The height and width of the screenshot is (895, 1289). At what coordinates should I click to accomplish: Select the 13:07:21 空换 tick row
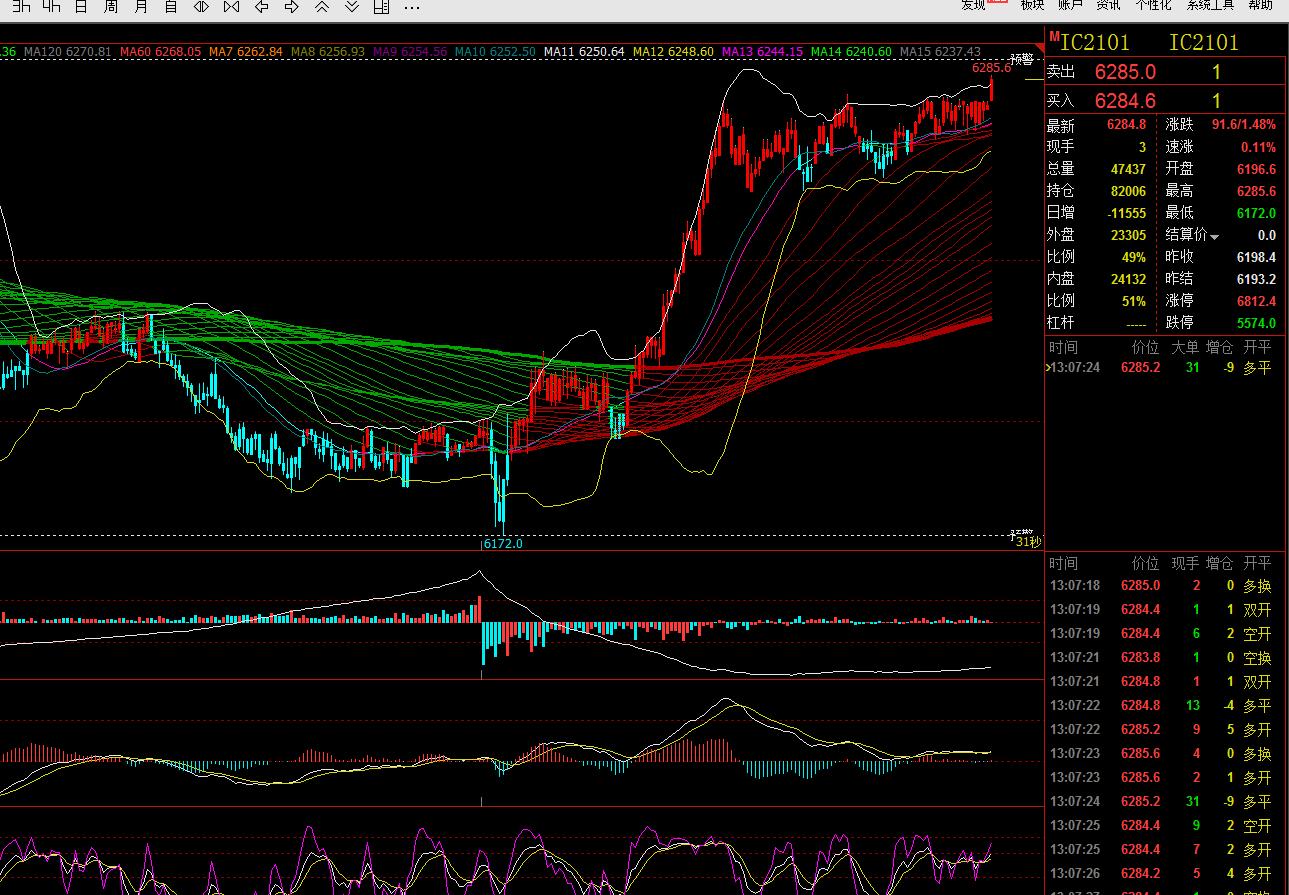tap(1166, 658)
